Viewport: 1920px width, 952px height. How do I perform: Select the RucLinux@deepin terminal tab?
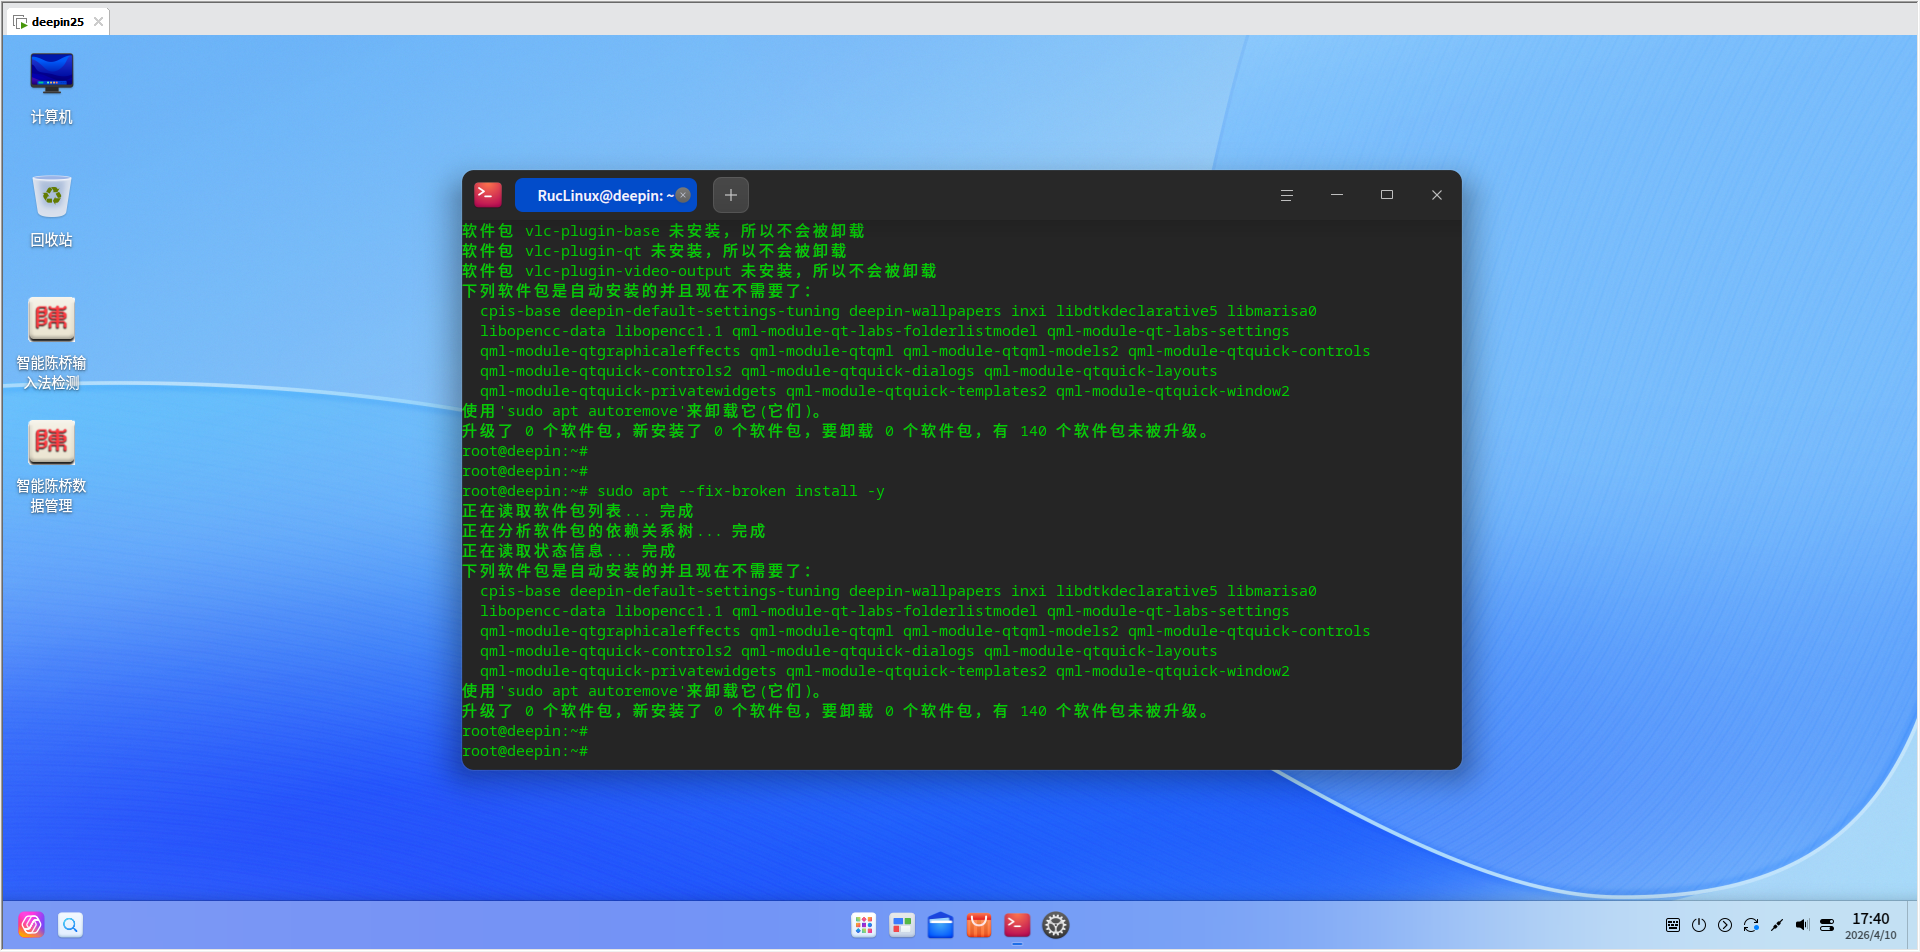point(600,195)
